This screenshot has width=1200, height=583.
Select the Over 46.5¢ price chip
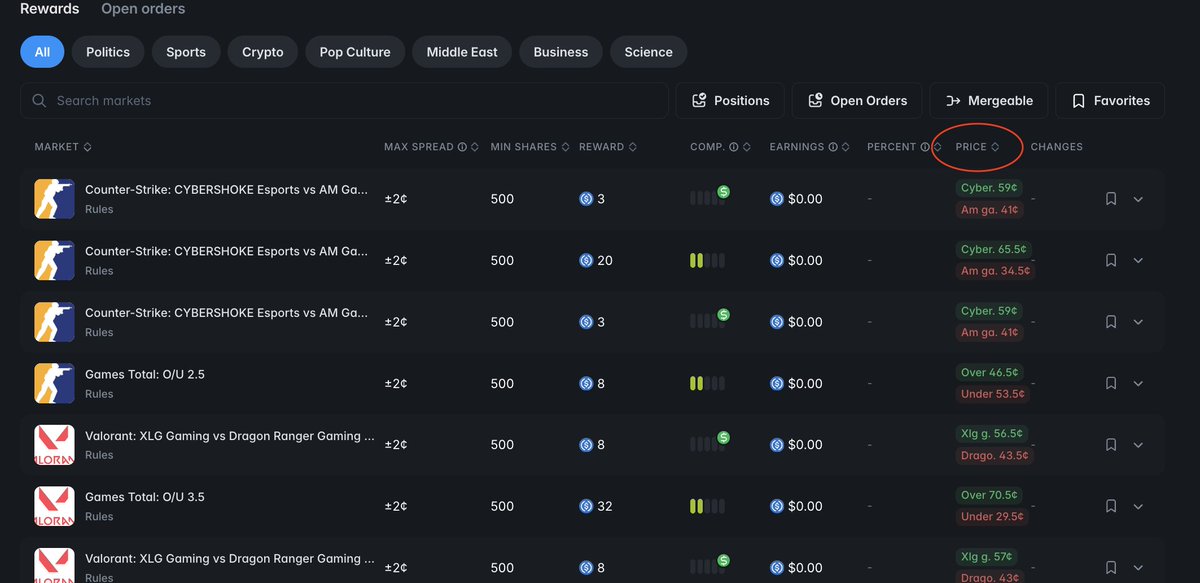pyautogui.click(x=990, y=373)
